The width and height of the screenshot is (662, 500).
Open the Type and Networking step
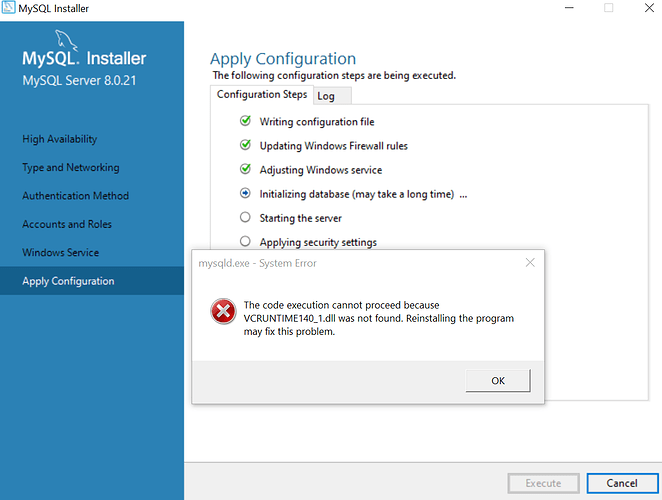pos(70,168)
